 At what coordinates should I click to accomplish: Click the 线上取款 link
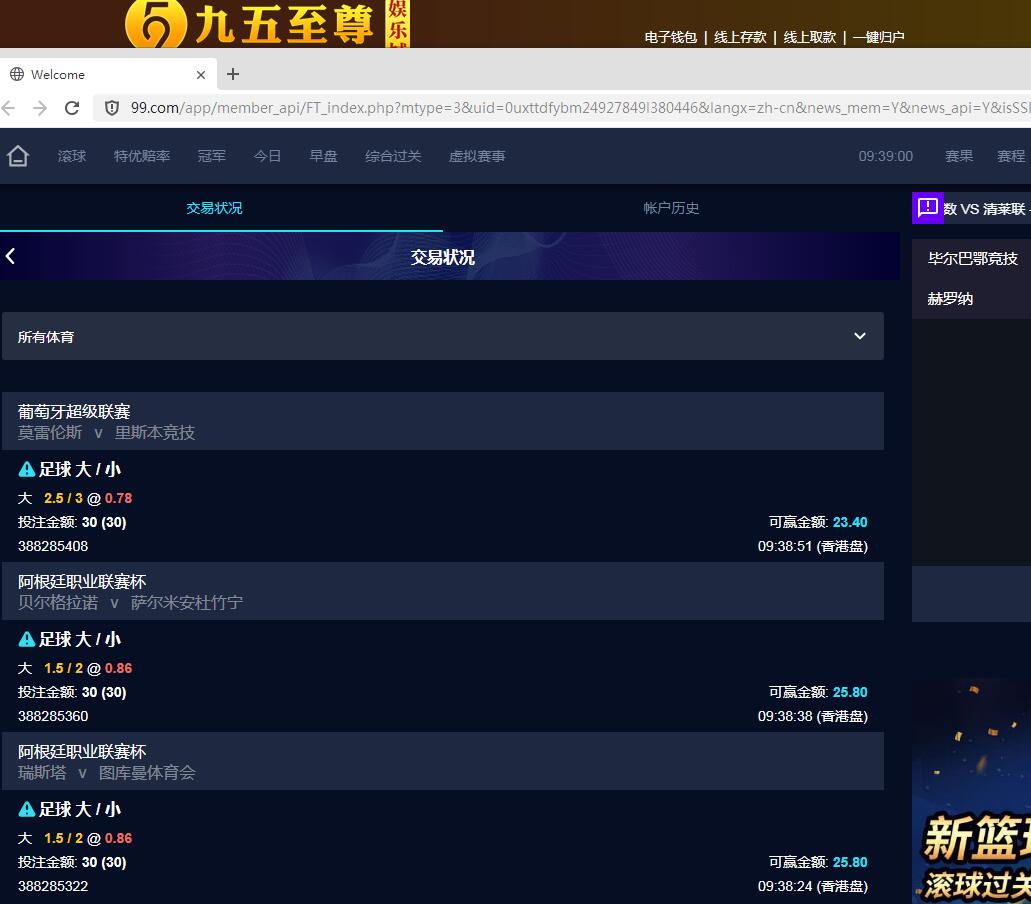(809, 37)
